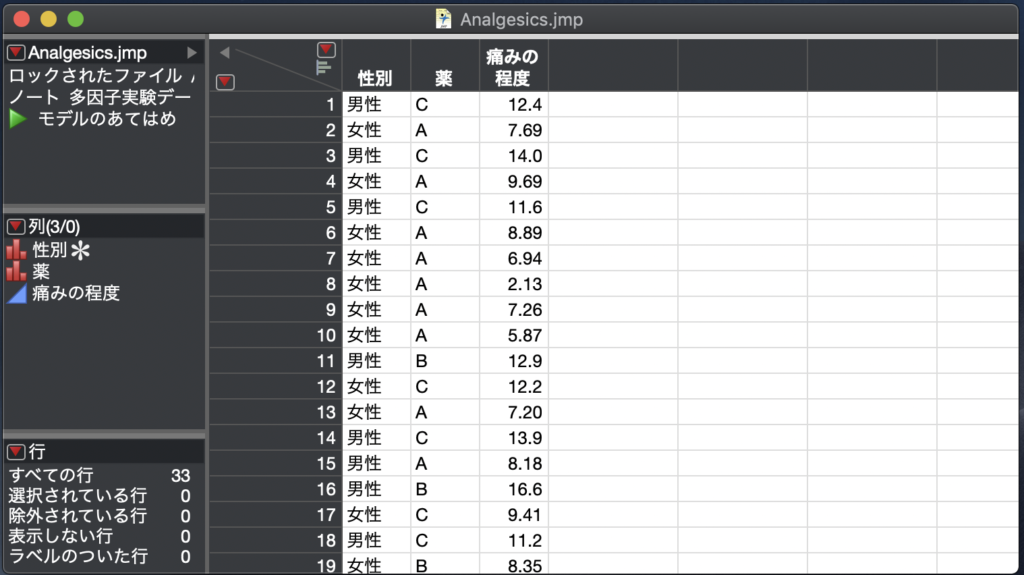Run the モデルのあてはめ script with green play icon
The width and height of the screenshot is (1024, 575).
[x=18, y=119]
